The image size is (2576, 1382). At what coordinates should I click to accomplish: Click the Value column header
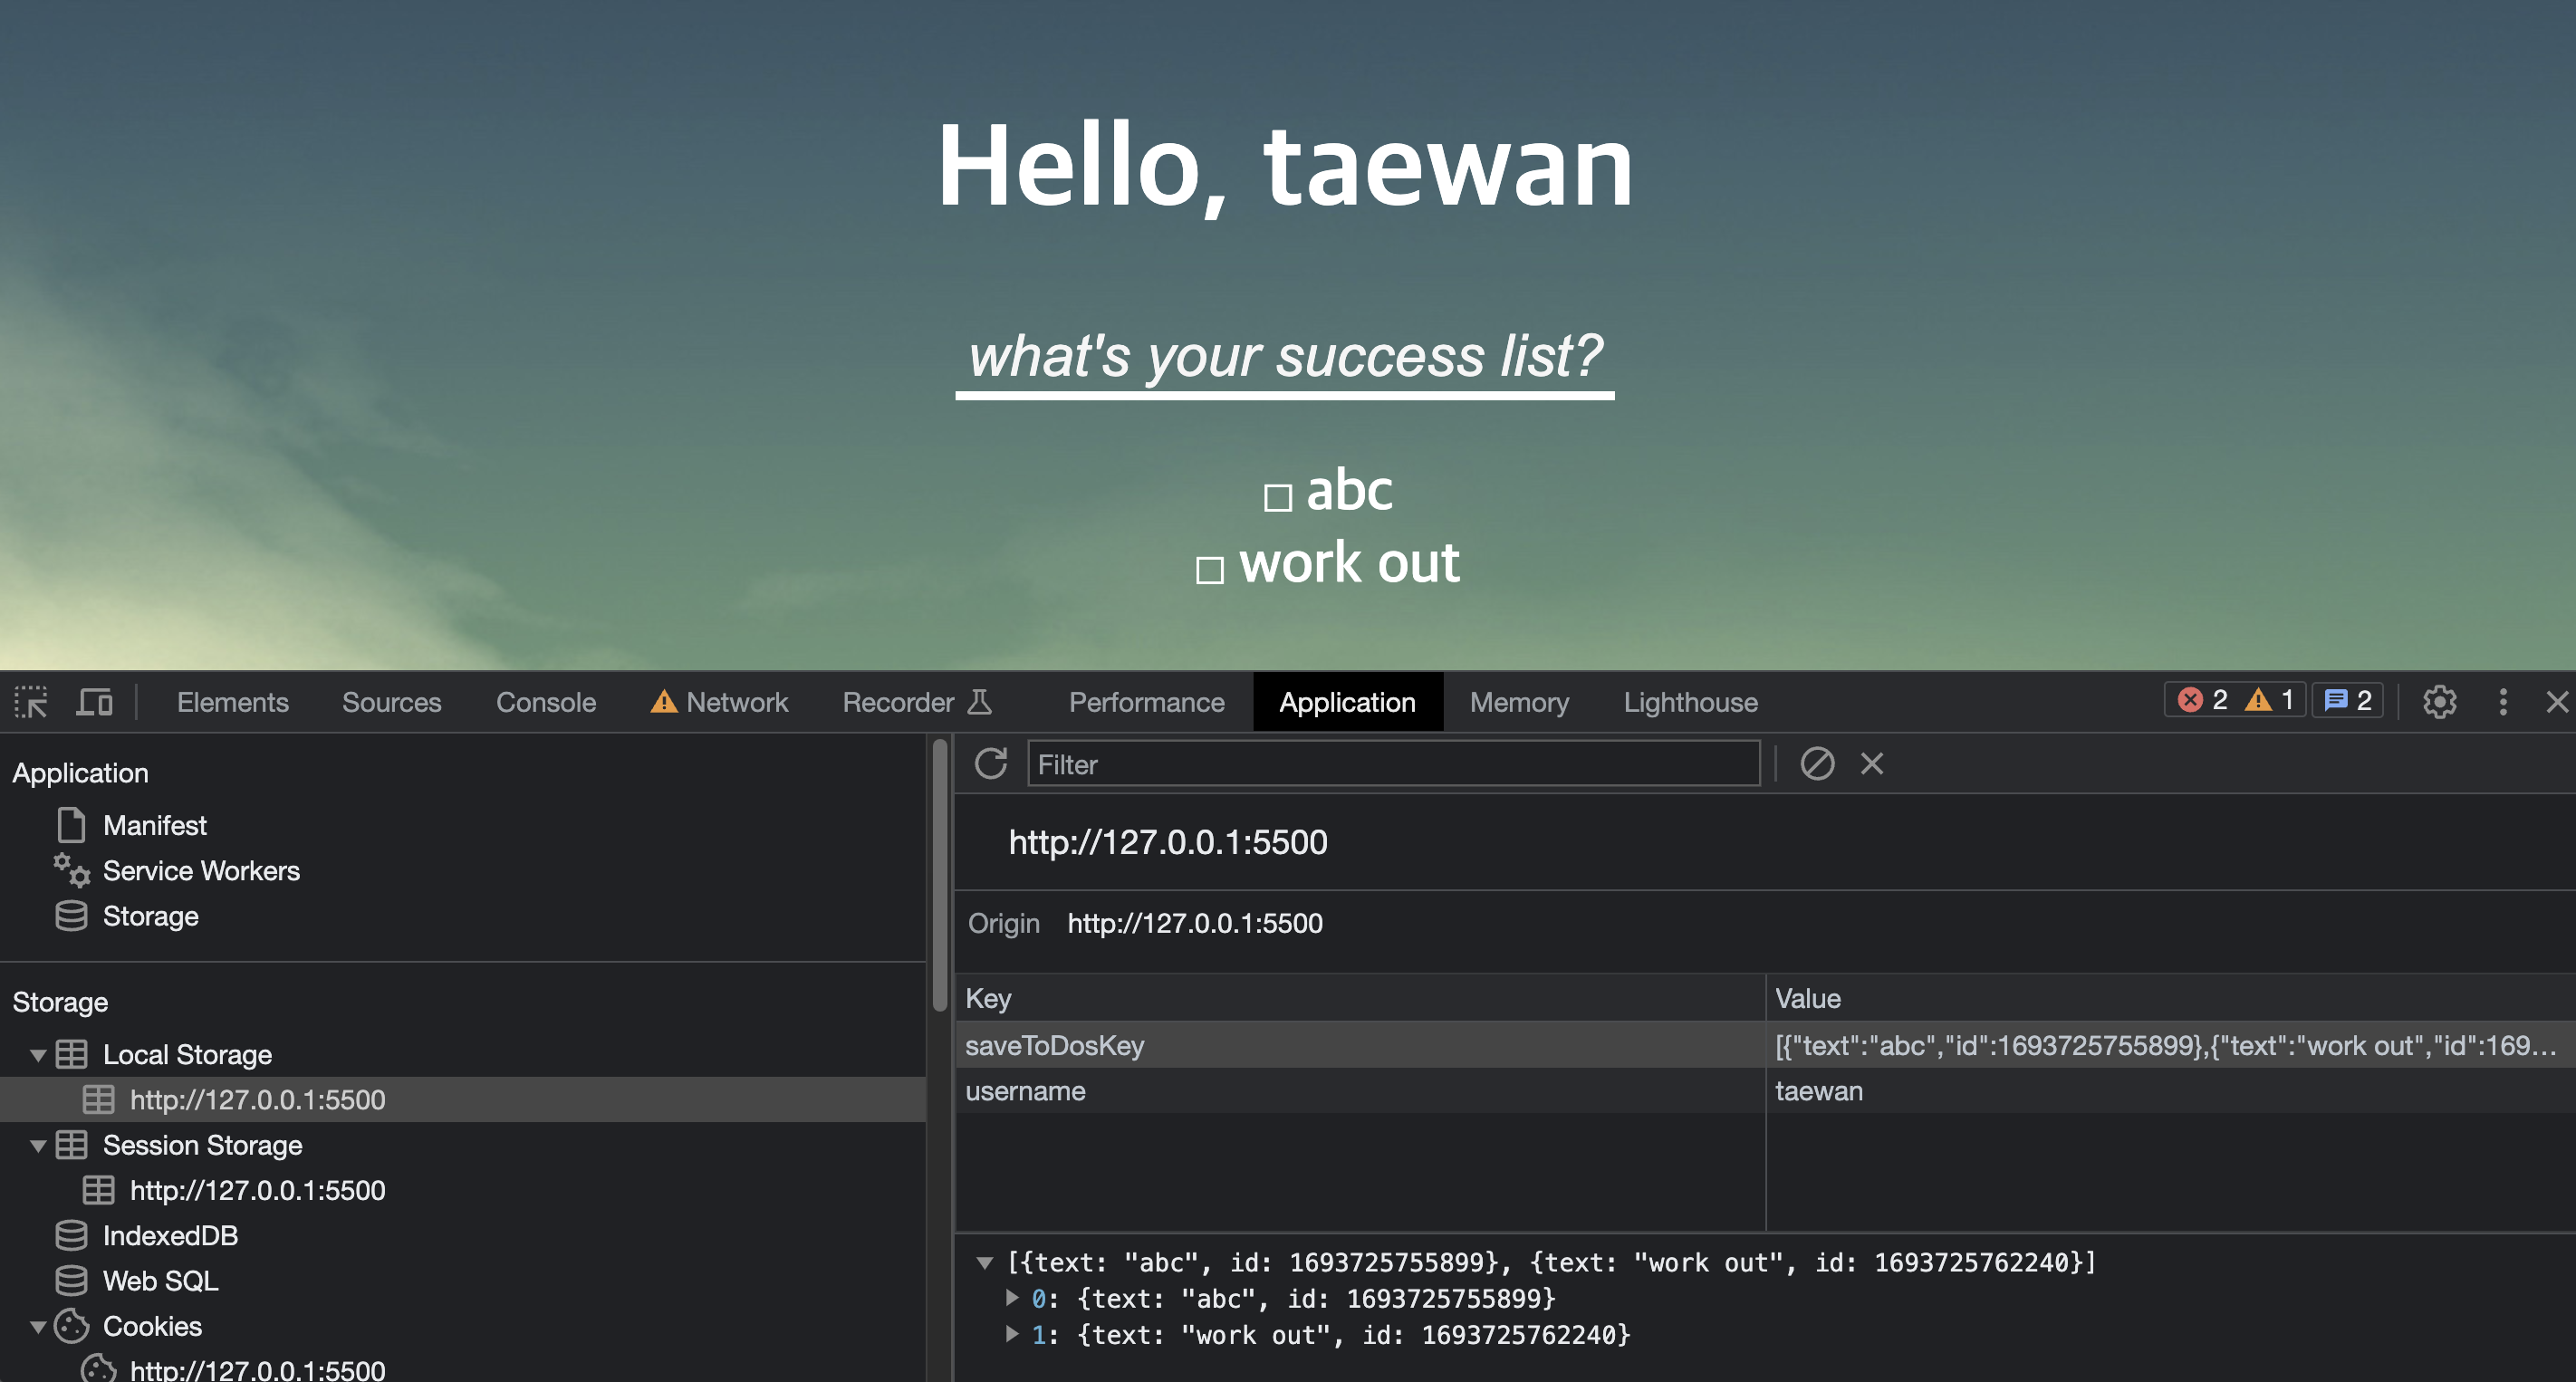[x=2170, y=998]
